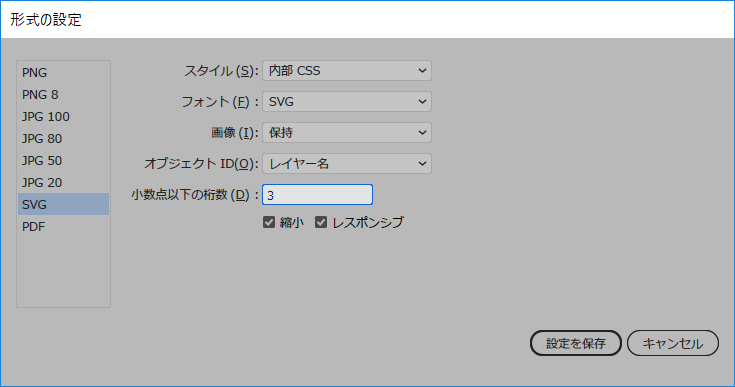Select the PDF format entry
The width and height of the screenshot is (735, 387).
click(63, 226)
